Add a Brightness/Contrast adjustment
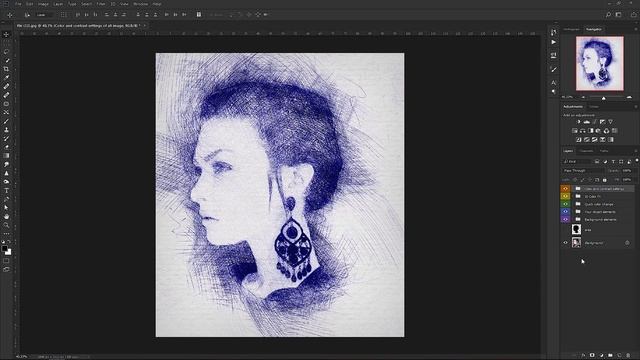This screenshot has width=640, height=360. coord(578,122)
